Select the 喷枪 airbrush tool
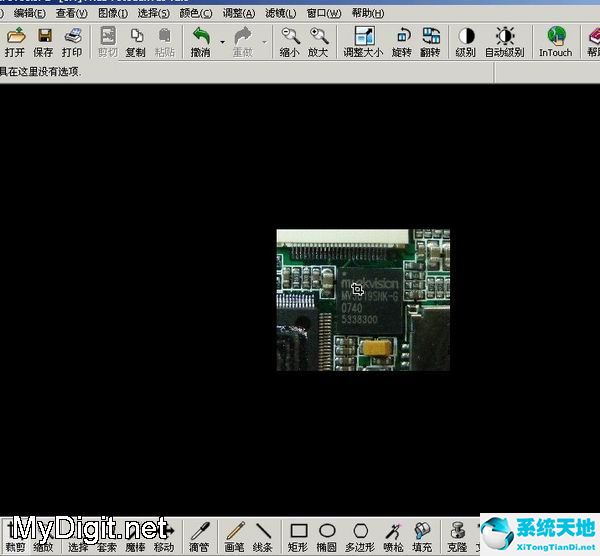This screenshot has width=600, height=556. pos(393,537)
